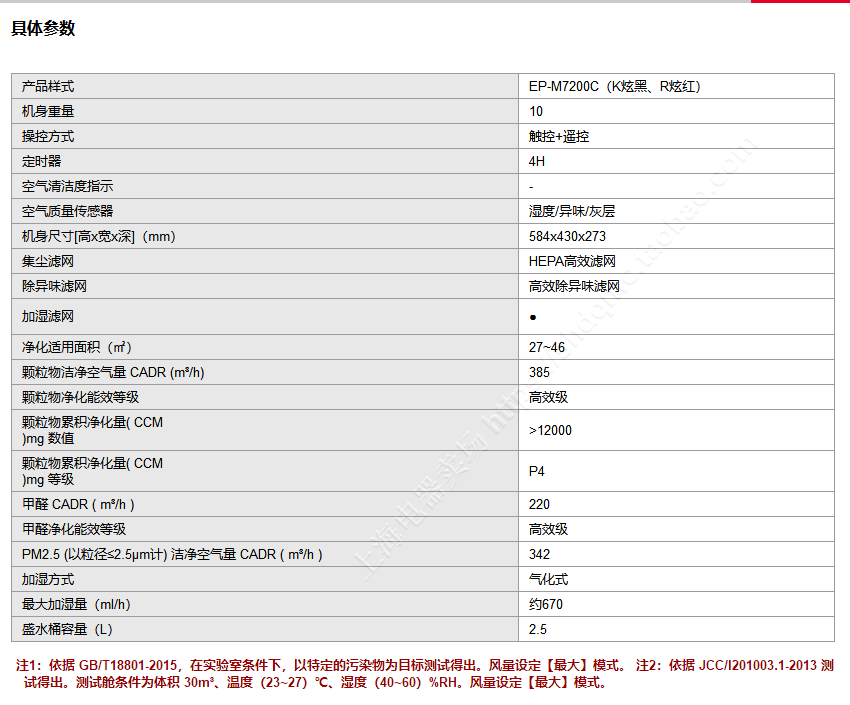Click the value "EP-M7200C（K炫黑、R炫红）"
Viewport: 850px width, 705px height.
(615, 86)
